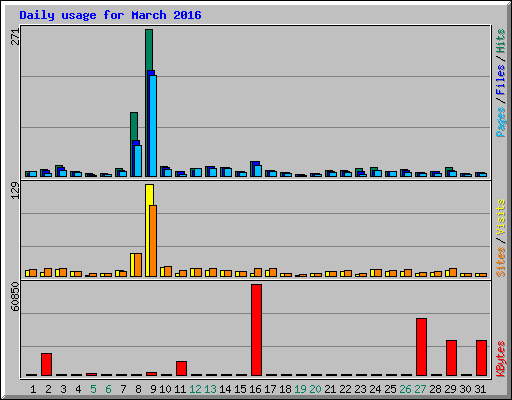Click day label 30 on the x-axis

pyautogui.click(x=465, y=389)
